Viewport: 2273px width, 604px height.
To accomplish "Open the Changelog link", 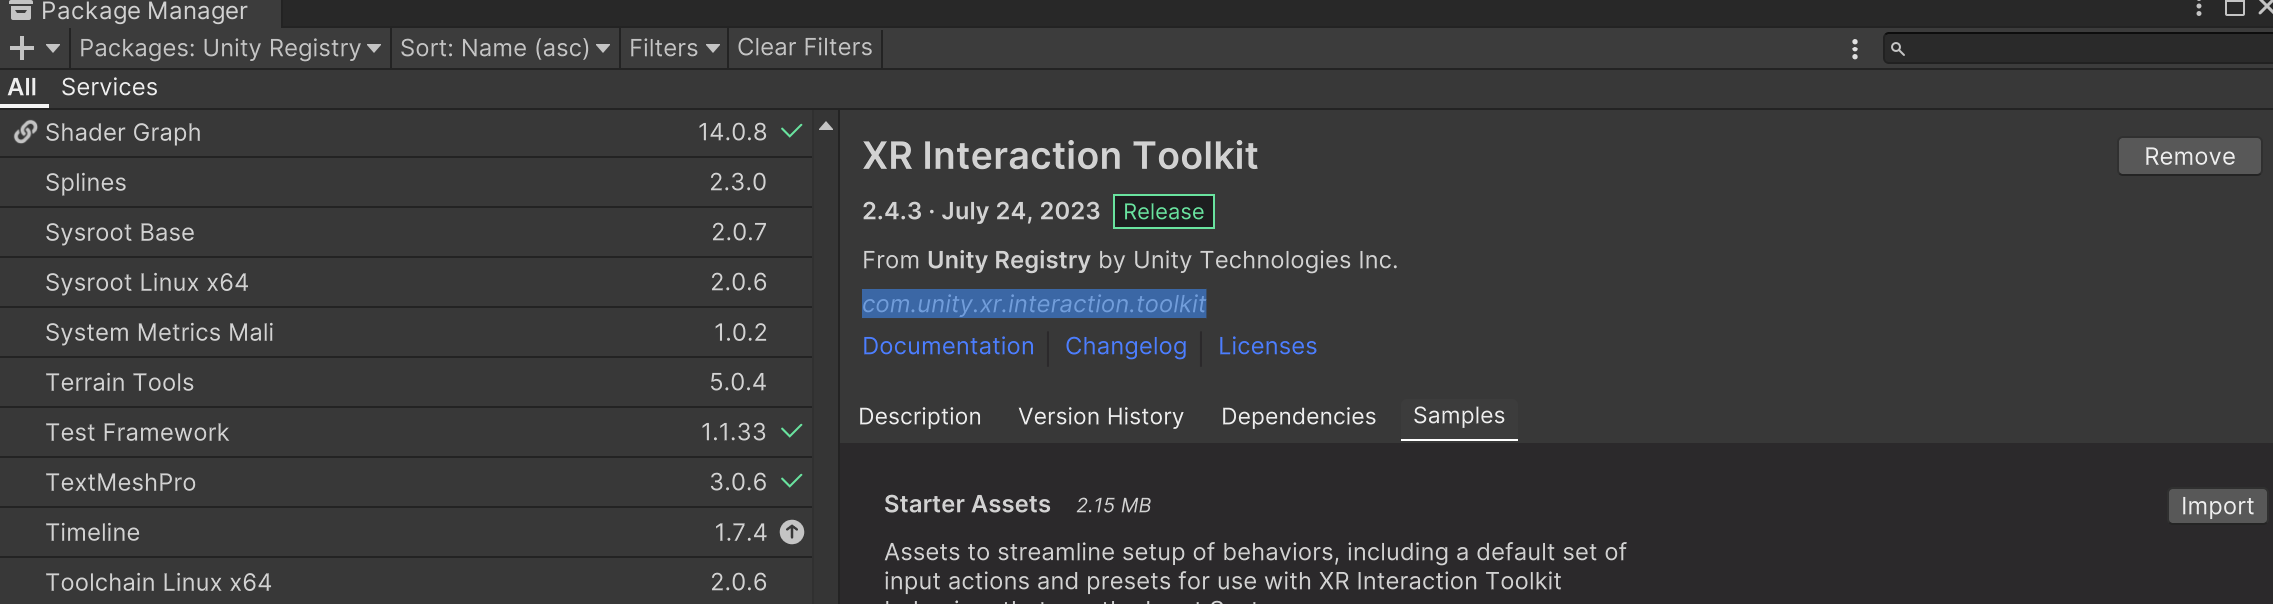I will click(1126, 346).
